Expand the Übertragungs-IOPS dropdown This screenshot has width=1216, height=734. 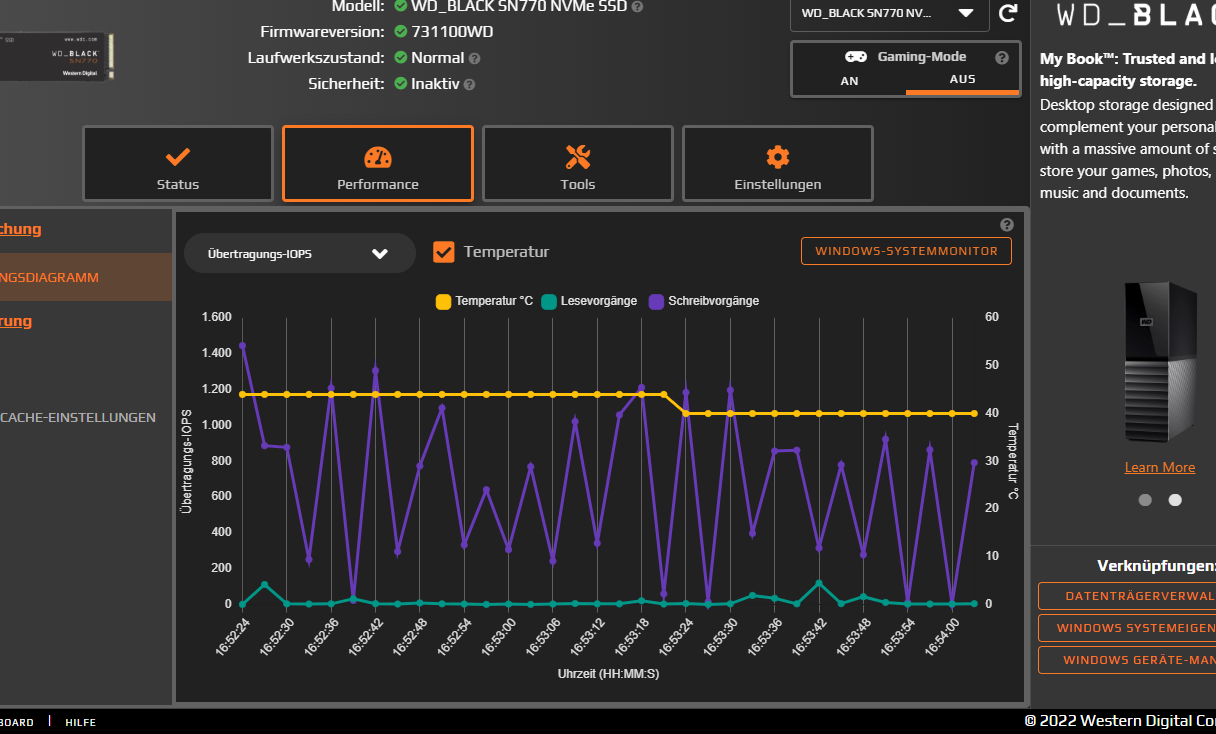click(x=299, y=253)
